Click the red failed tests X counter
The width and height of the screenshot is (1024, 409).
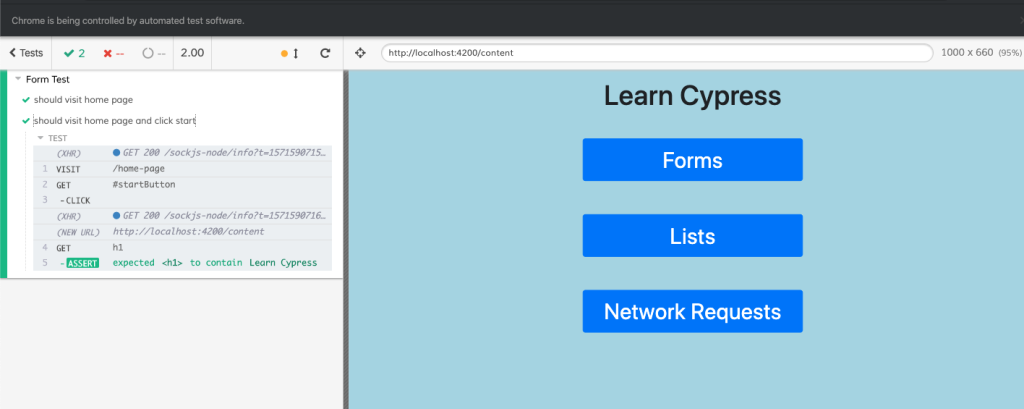[114, 53]
